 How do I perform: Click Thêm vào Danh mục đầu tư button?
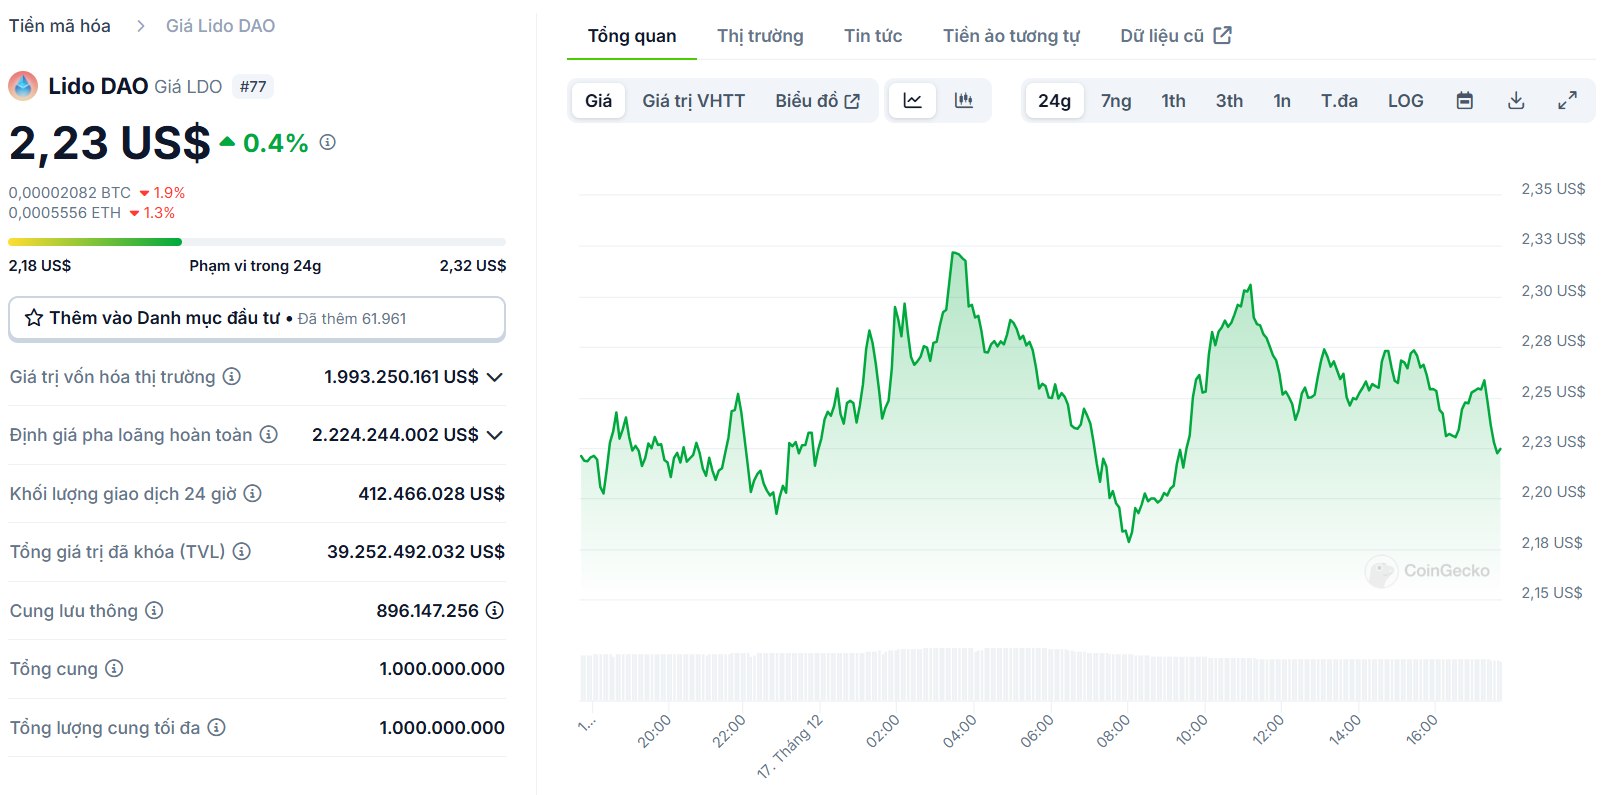pos(257,318)
